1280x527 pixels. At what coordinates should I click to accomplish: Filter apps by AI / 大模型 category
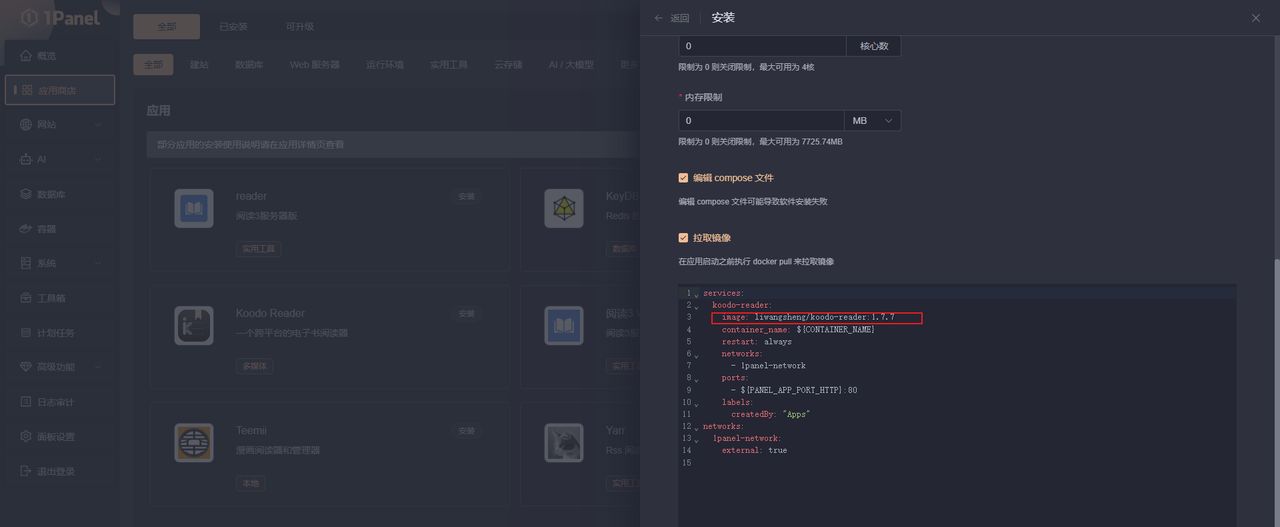click(571, 65)
